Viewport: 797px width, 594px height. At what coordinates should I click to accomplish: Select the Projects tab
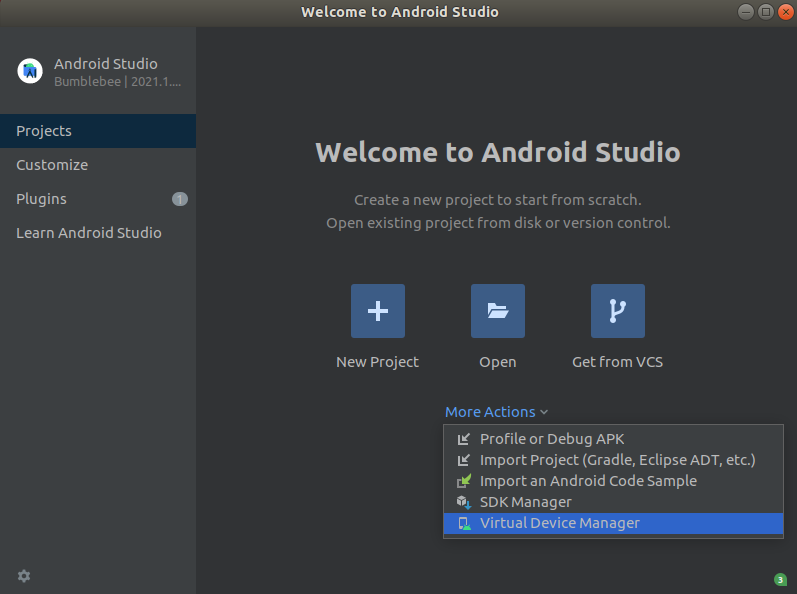click(98, 131)
